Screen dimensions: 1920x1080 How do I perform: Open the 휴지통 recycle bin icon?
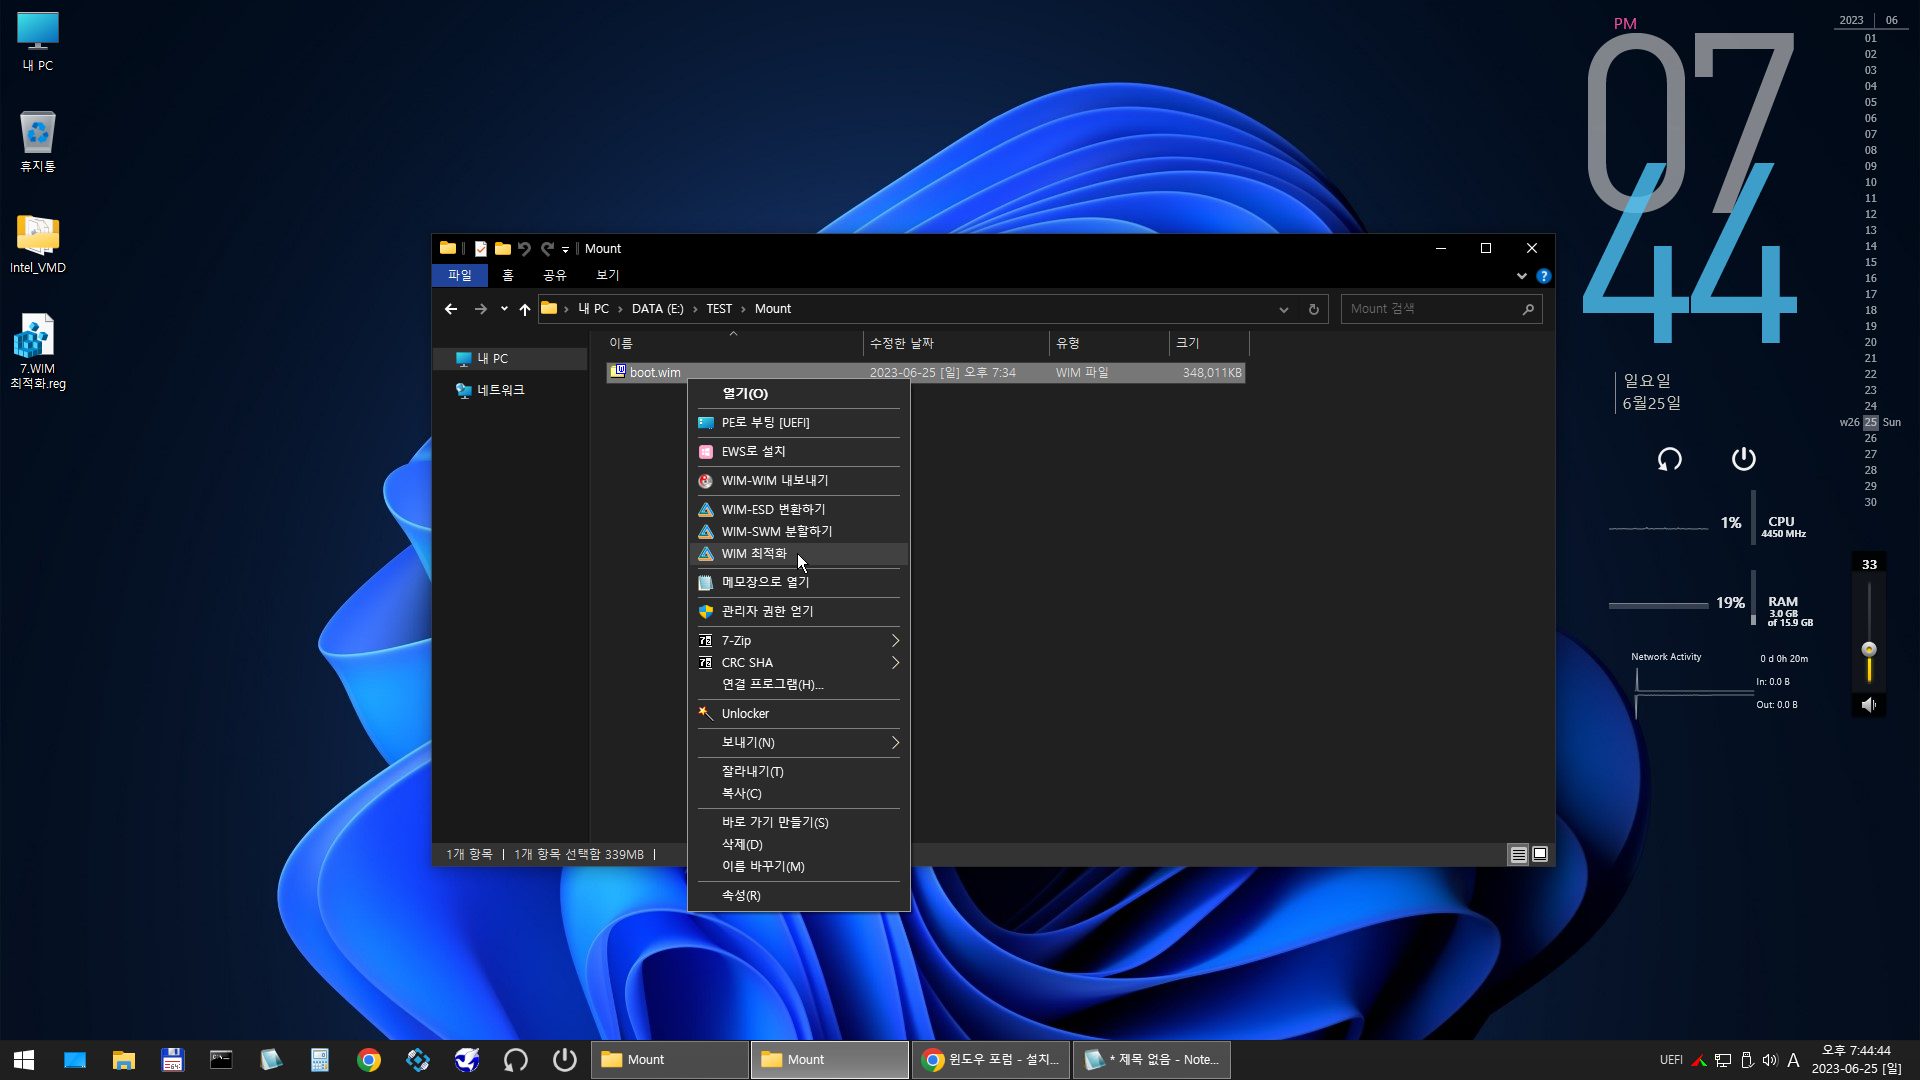38,141
